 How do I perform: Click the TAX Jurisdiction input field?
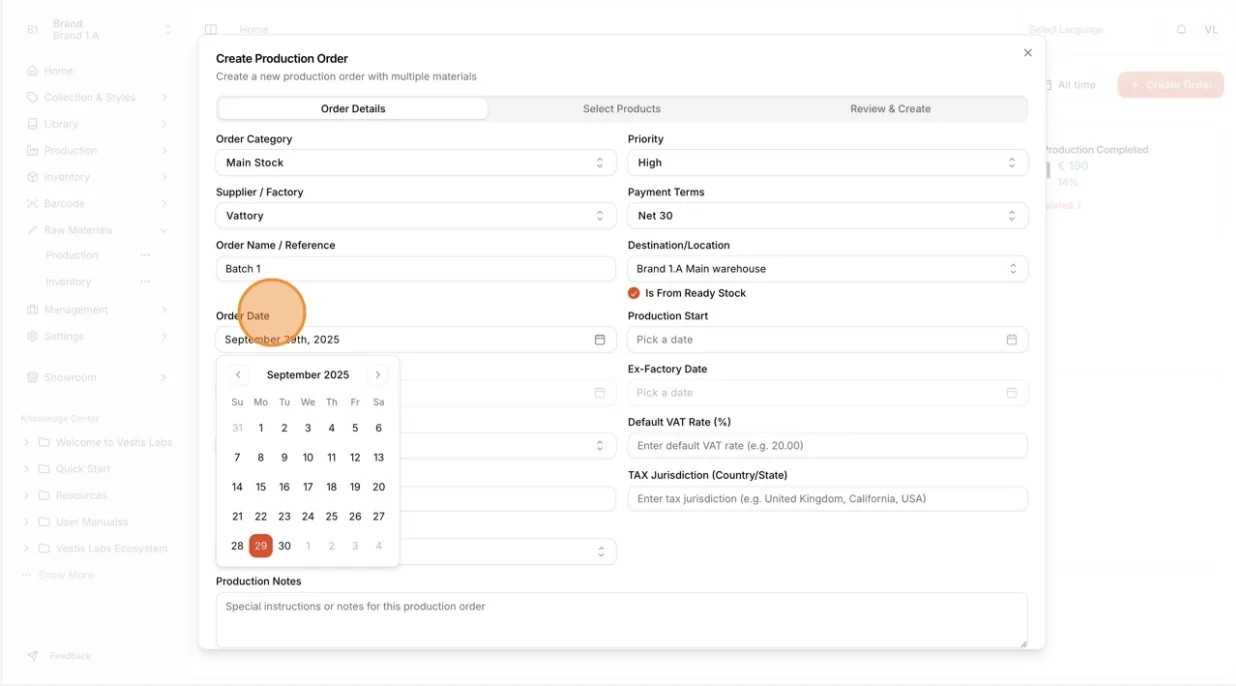828,499
